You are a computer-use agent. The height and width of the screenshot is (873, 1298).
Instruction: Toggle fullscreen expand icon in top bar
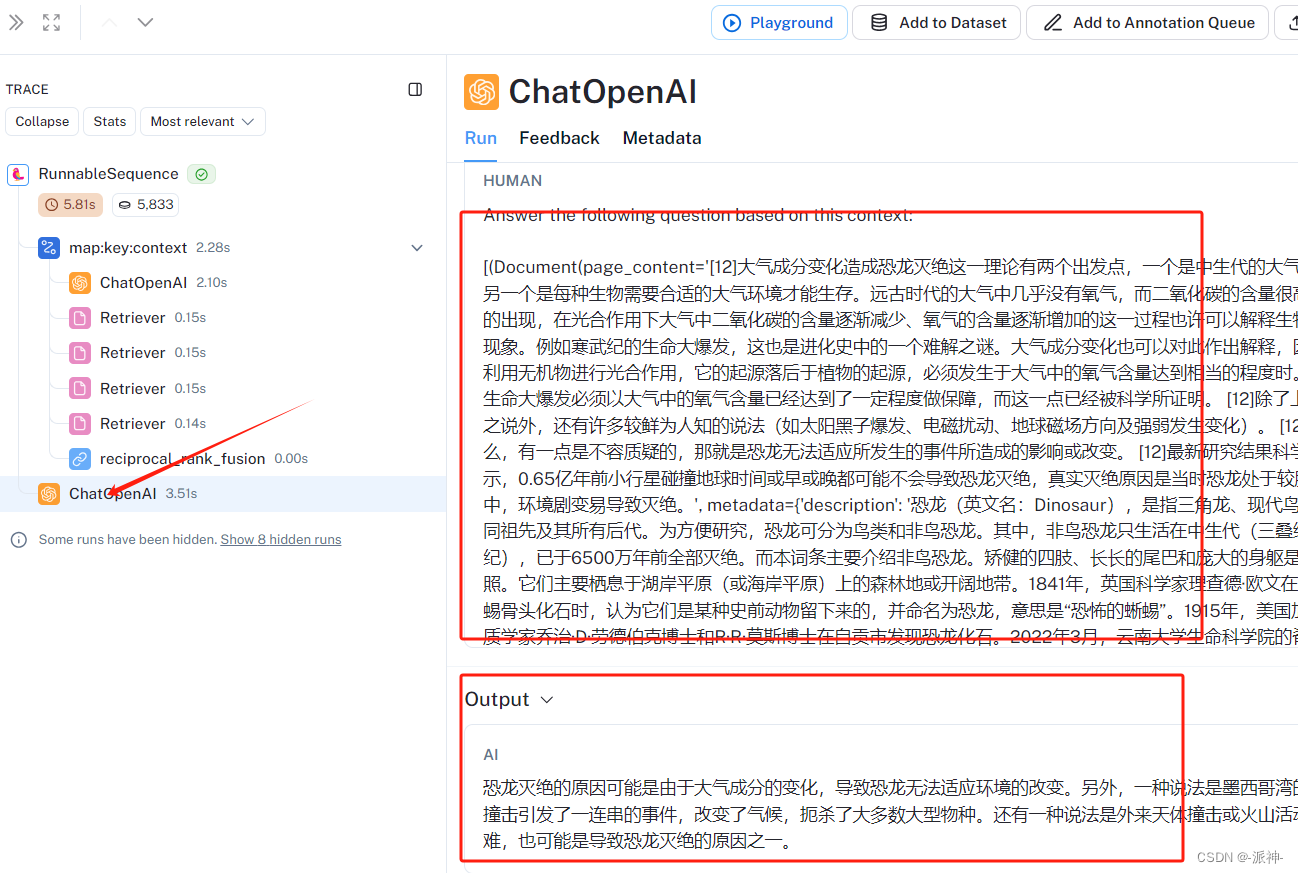click(x=52, y=22)
